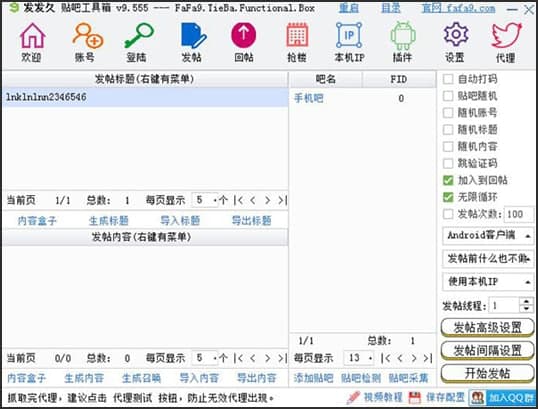Click the 导出标题 link
Image resolution: width=538 pixels, height=409 pixels.
252,221
